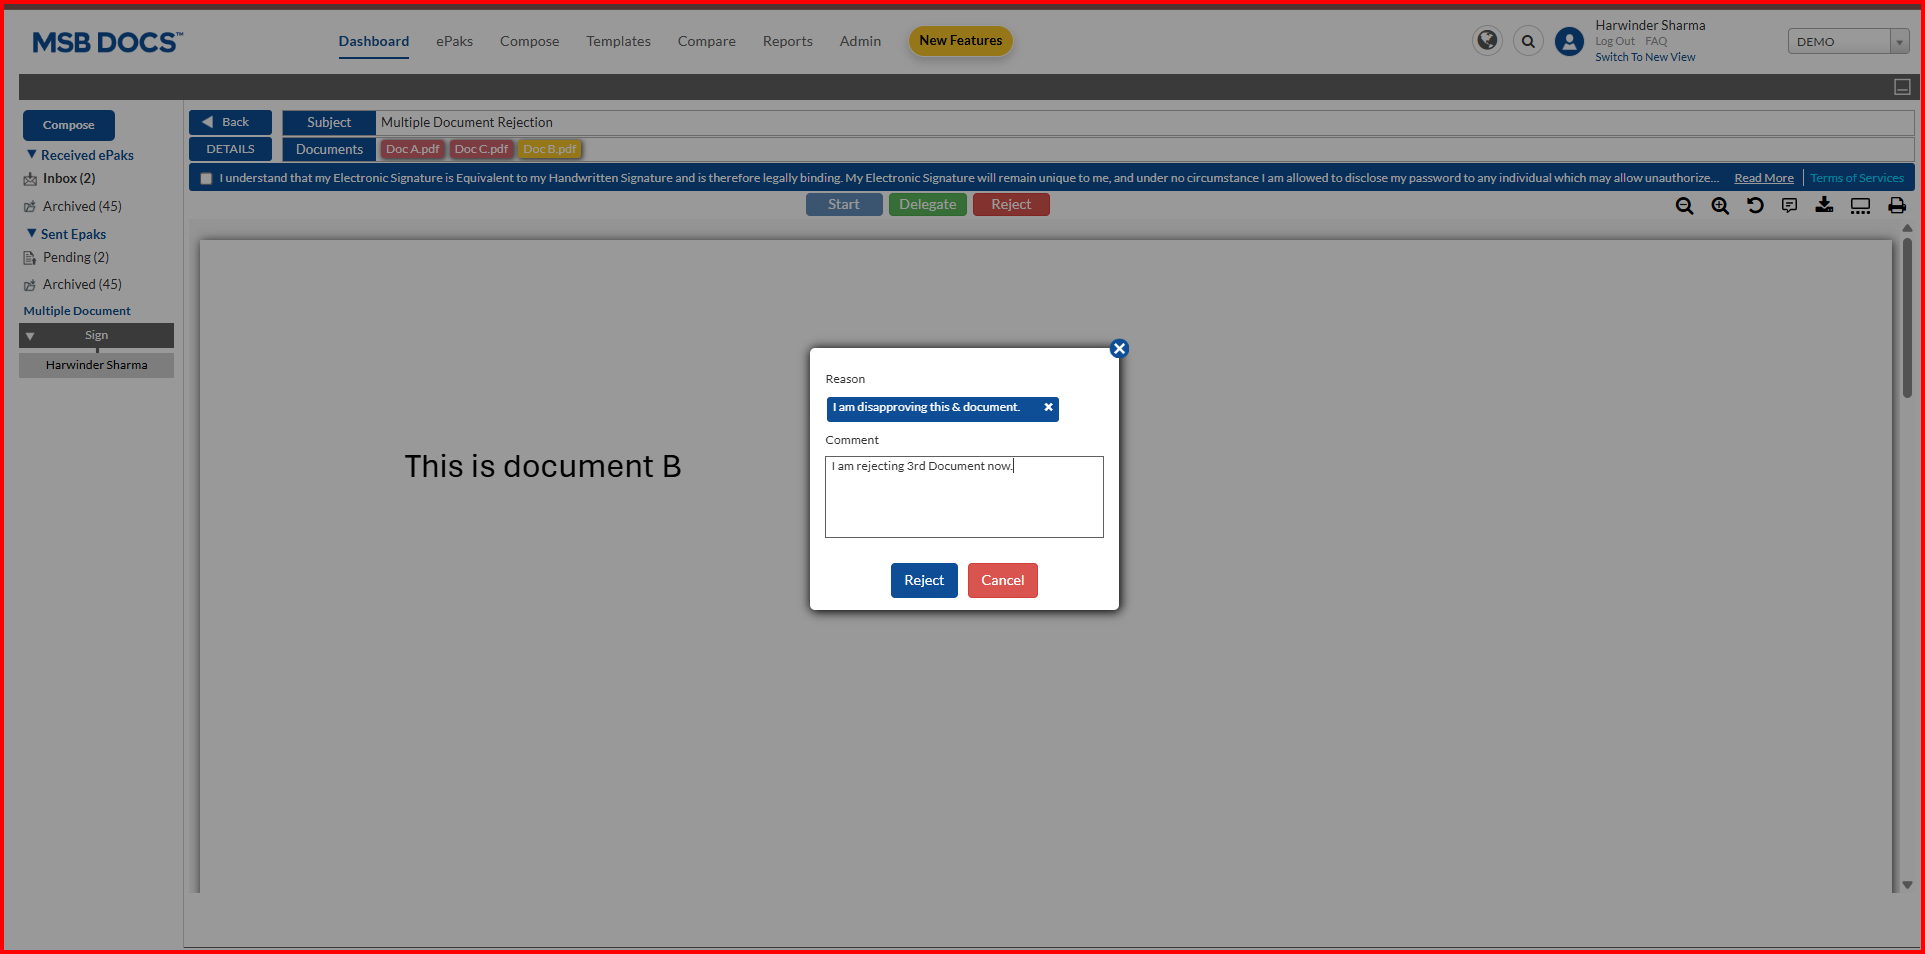Click the zoom out magnifier icon
This screenshot has width=1925, height=954.
1684,206
